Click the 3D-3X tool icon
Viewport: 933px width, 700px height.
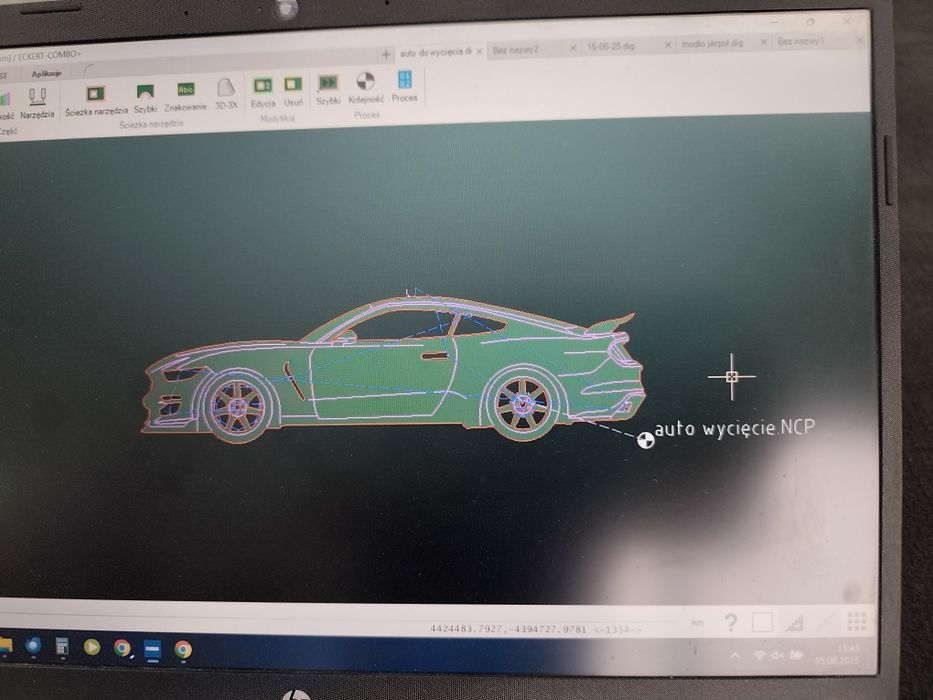[226, 93]
